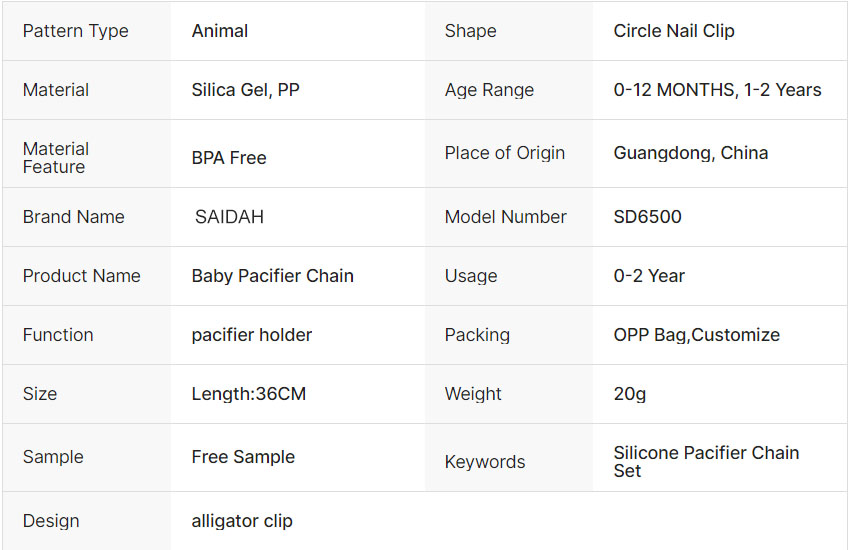Viewport: 850px width, 550px height.
Task: Select the 0-2 Year usage value
Action: coord(649,276)
